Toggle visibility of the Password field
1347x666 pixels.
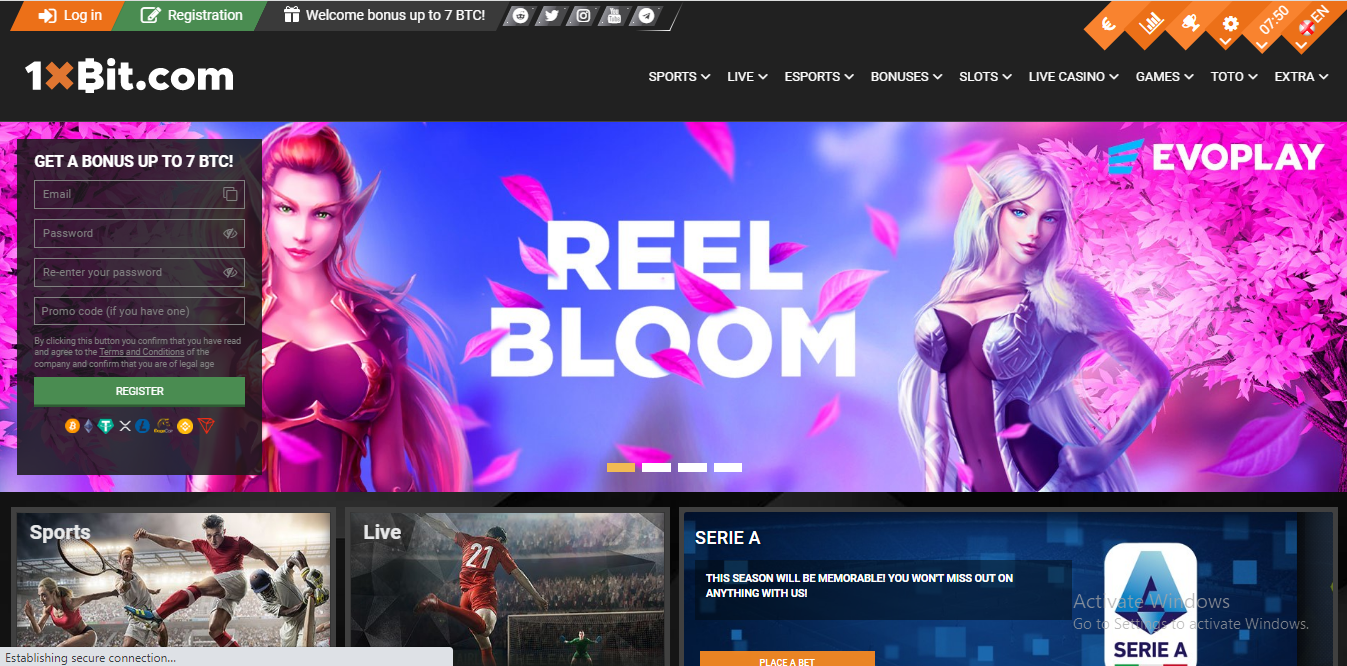(x=230, y=233)
